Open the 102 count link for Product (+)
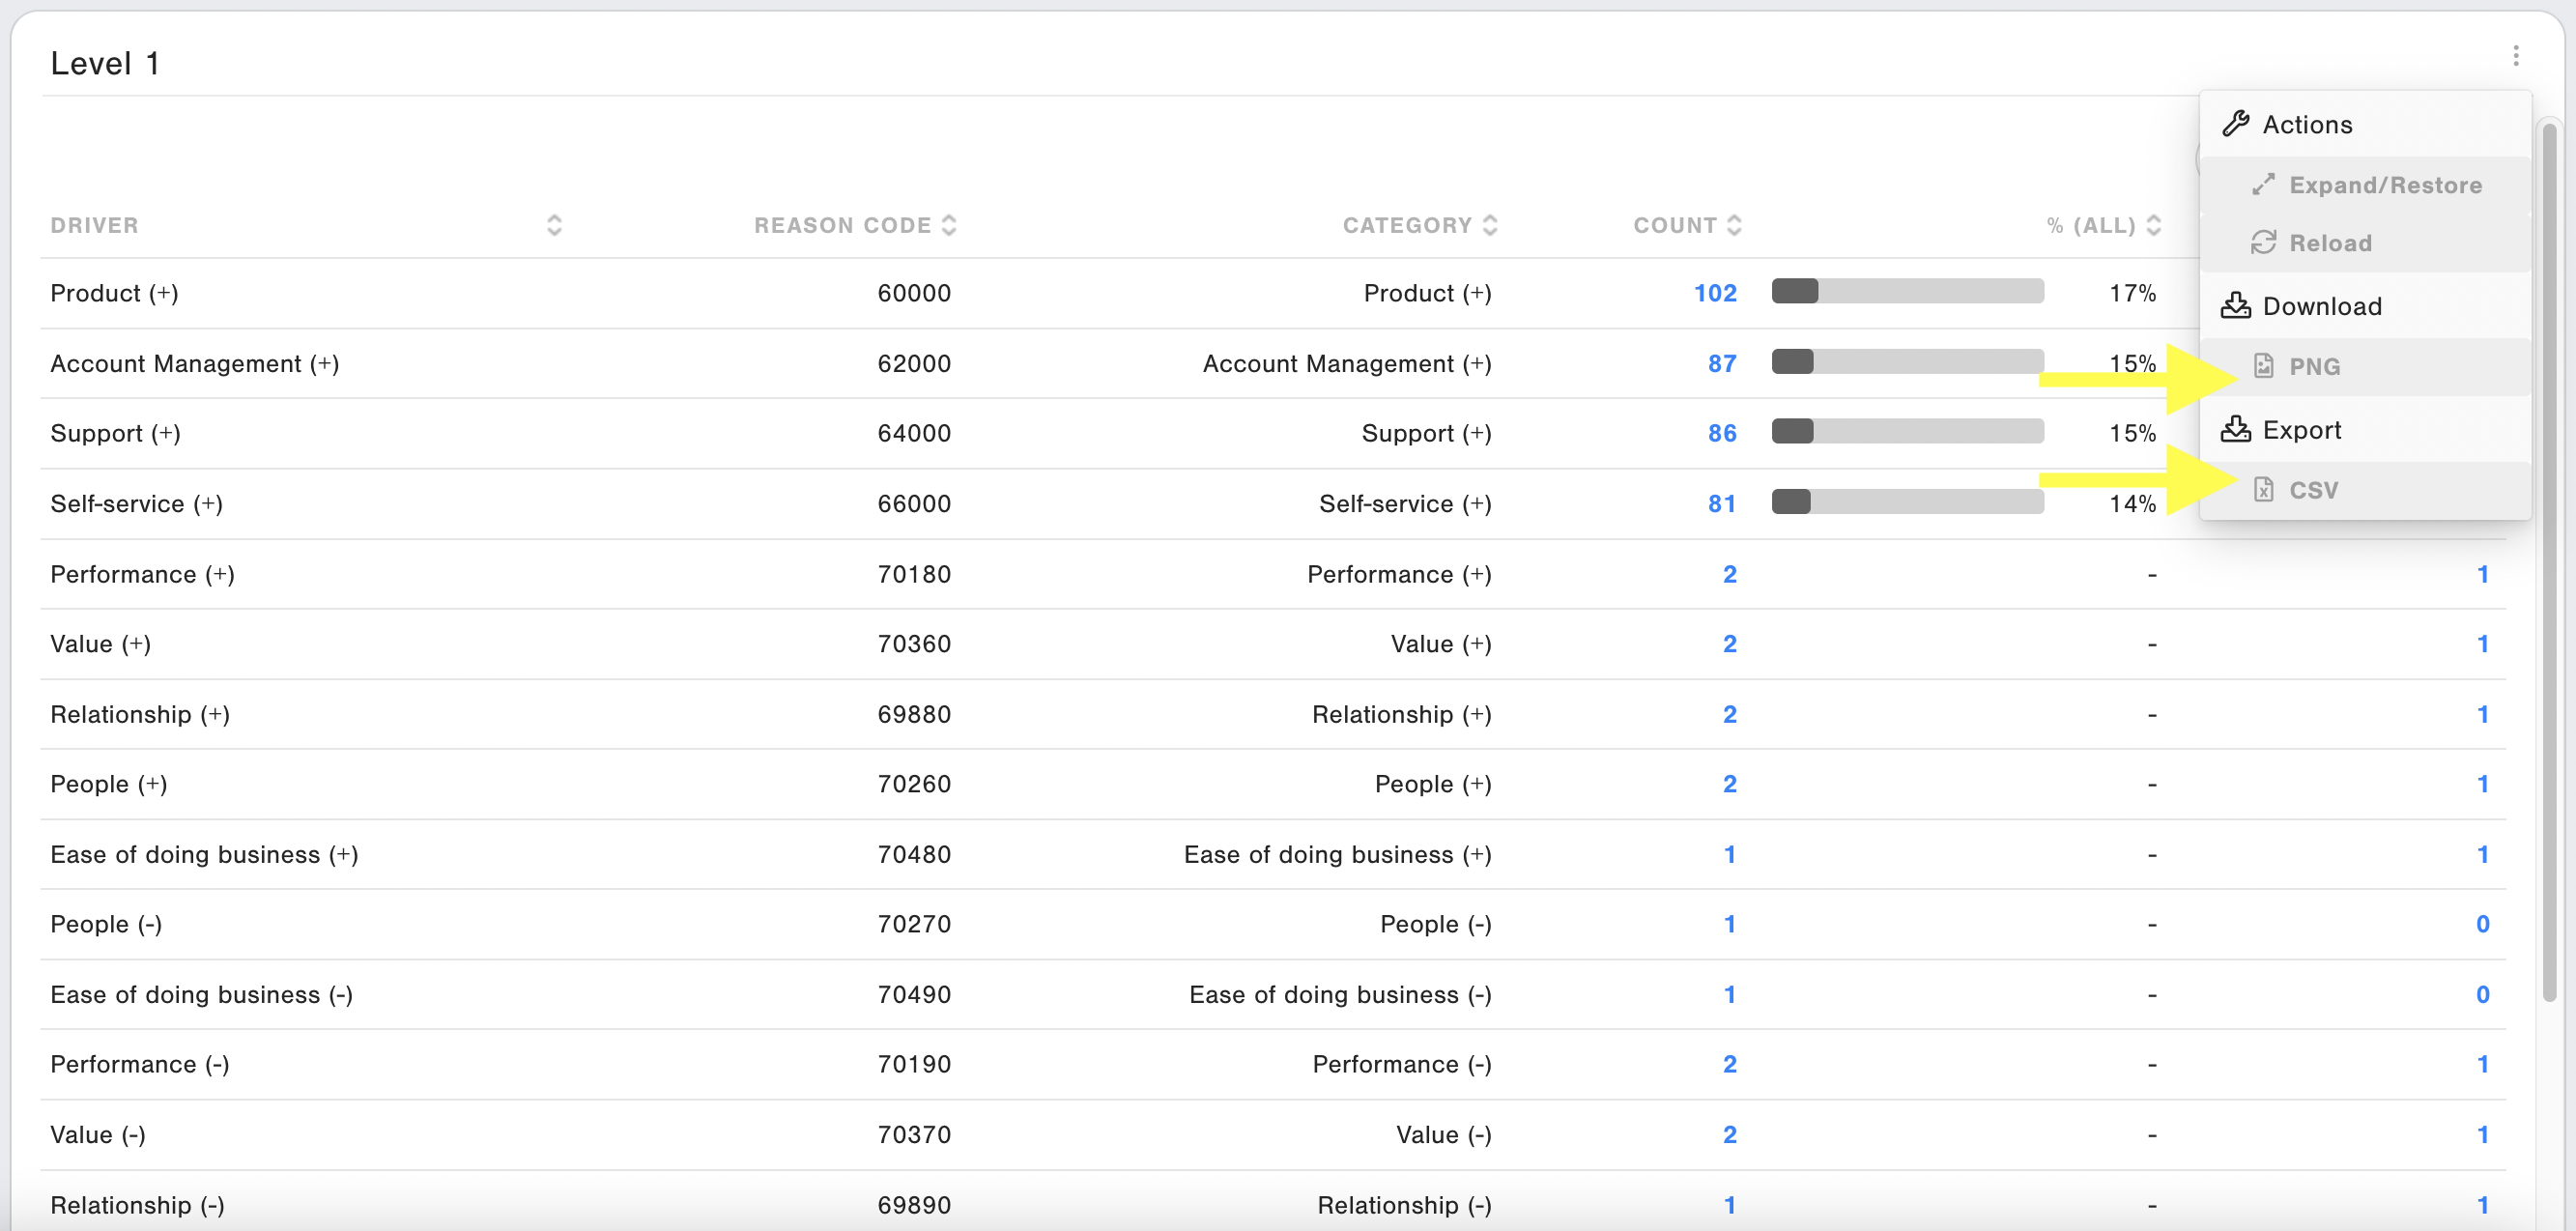This screenshot has height=1231, width=2576. 1715,293
